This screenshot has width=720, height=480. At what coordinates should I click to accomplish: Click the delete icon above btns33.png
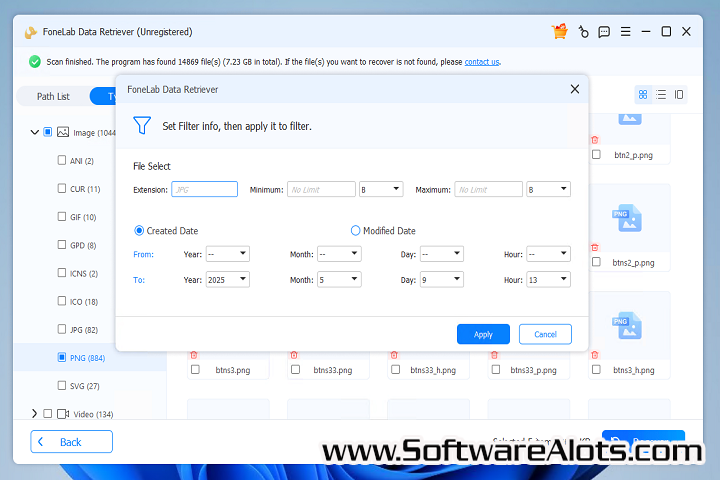tap(294, 355)
